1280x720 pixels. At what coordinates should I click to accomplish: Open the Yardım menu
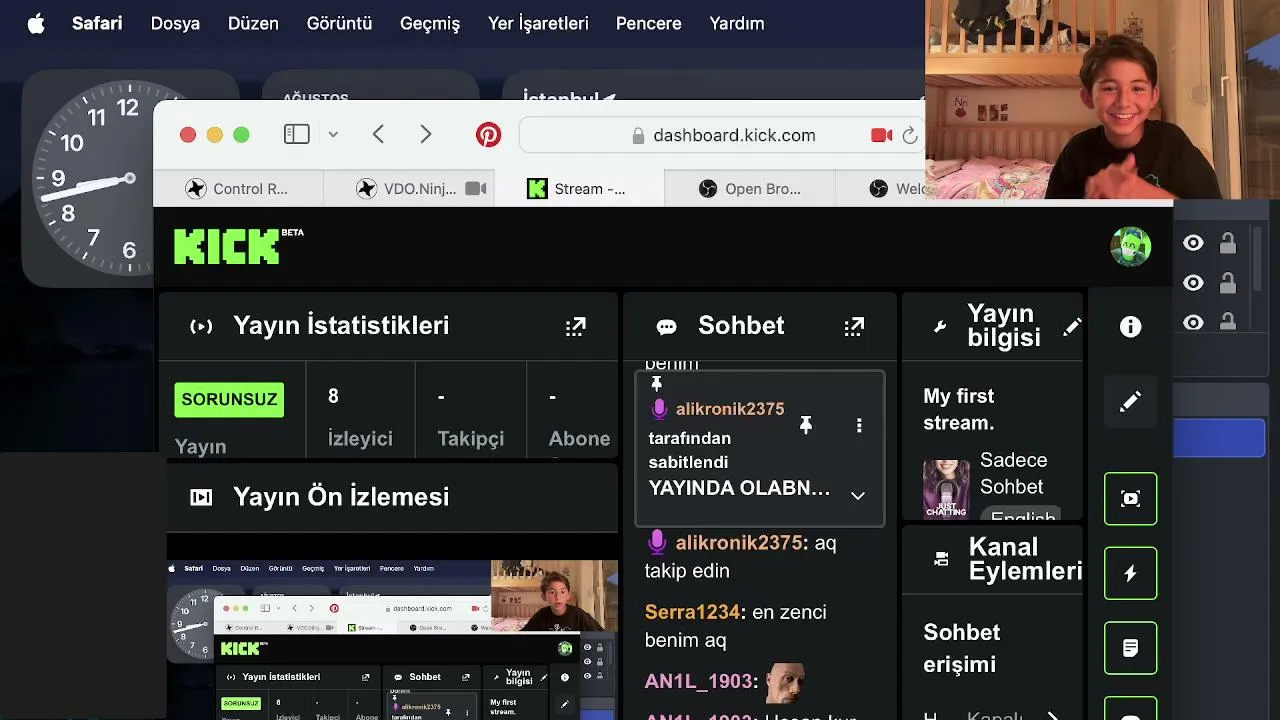click(x=737, y=23)
